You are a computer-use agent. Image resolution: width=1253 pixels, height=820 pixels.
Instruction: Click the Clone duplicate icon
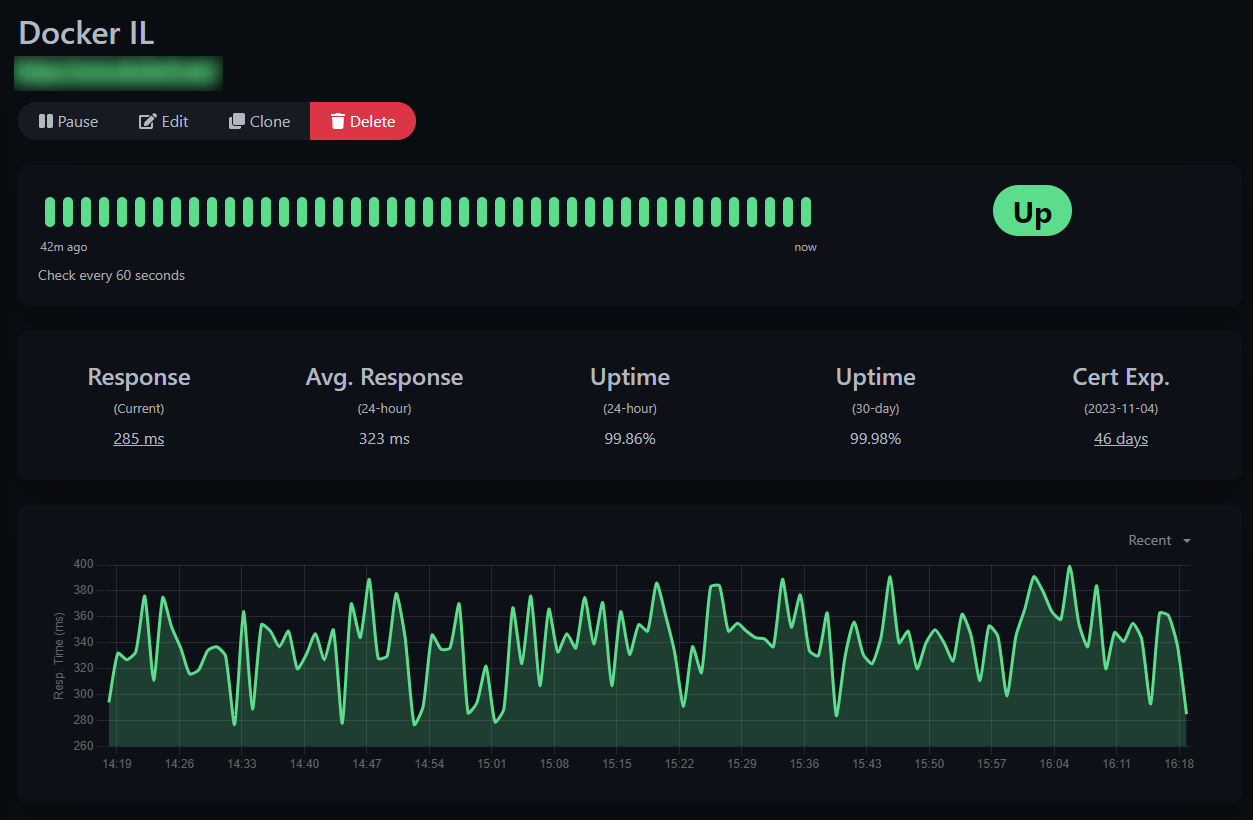click(236, 121)
